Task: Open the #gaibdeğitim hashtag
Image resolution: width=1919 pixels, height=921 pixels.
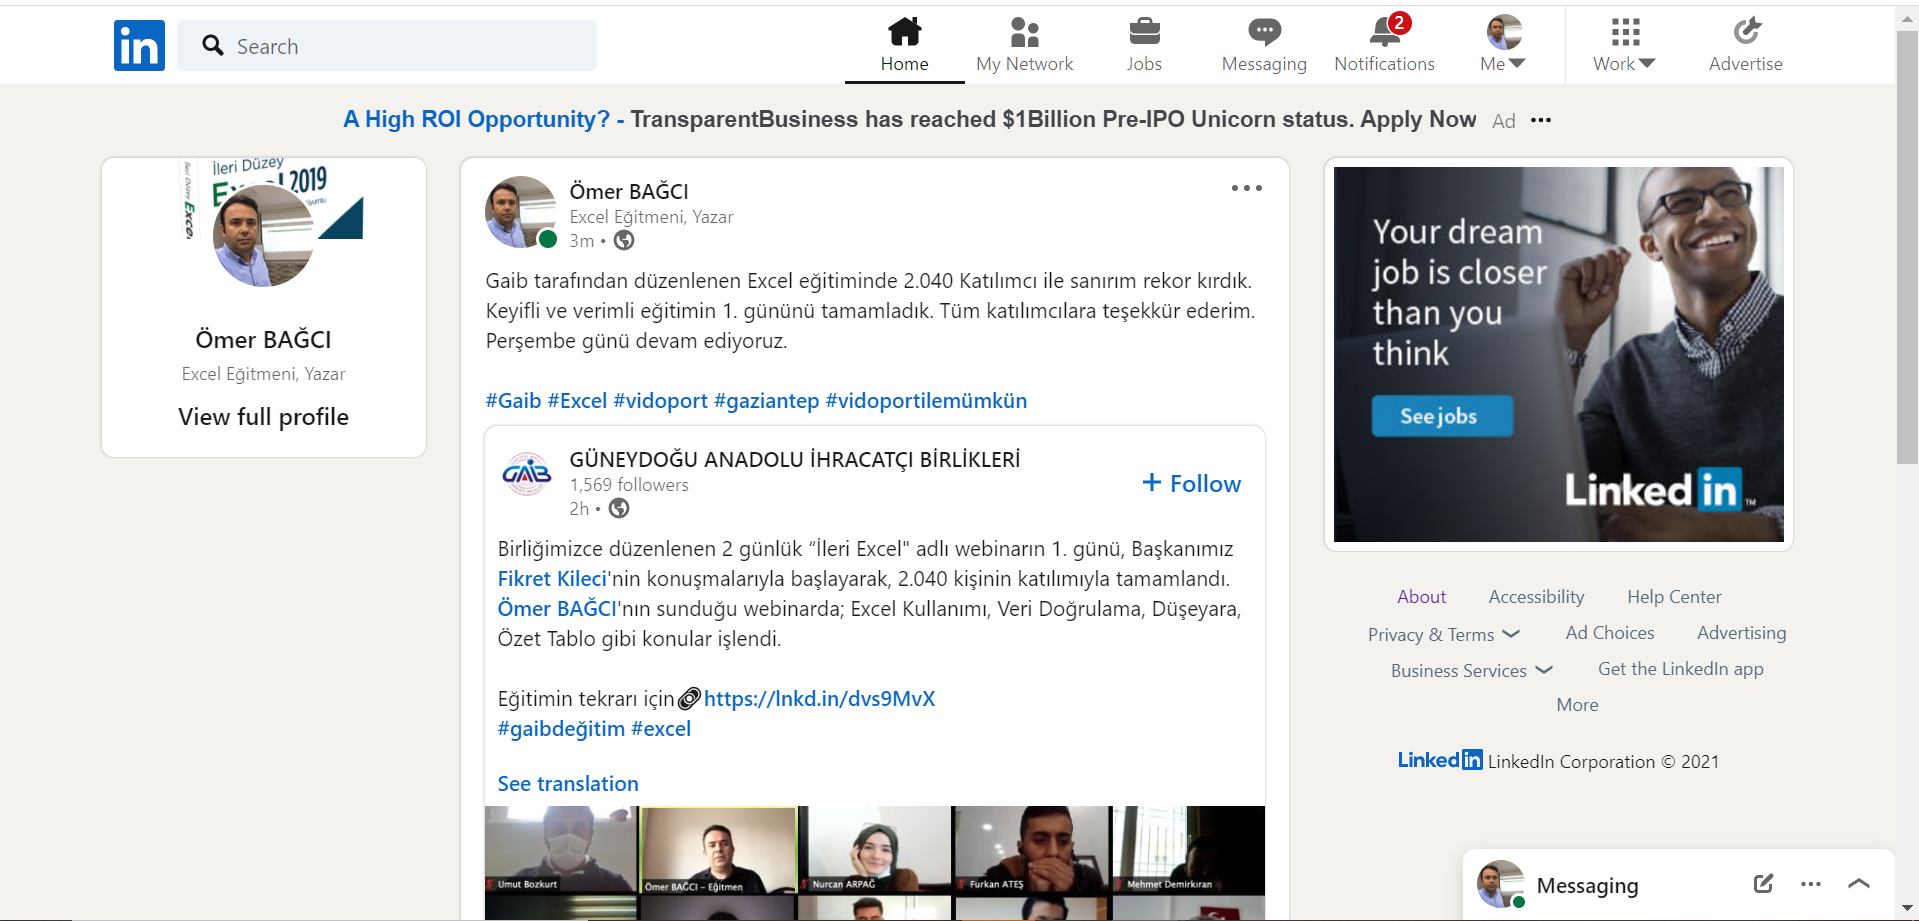Action: [561, 729]
